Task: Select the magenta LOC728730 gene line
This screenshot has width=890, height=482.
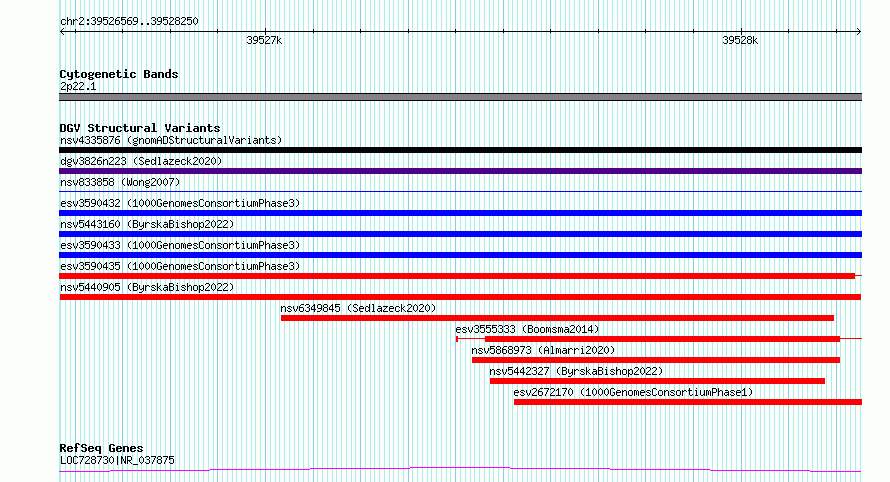Action: point(460,470)
